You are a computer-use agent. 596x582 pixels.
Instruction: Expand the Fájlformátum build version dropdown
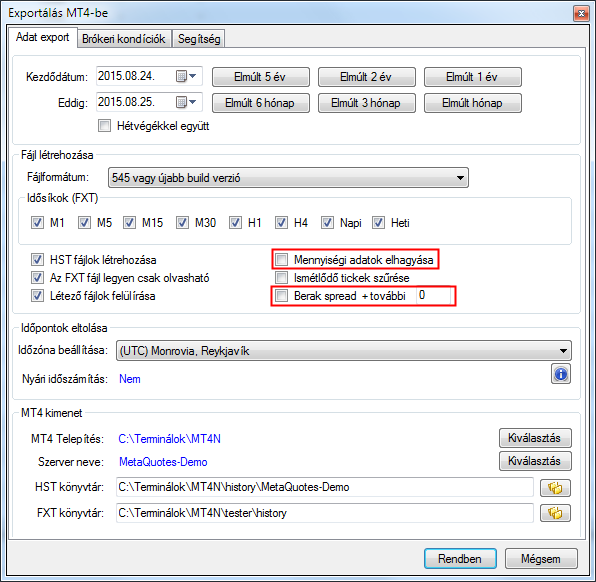pyautogui.click(x=288, y=178)
